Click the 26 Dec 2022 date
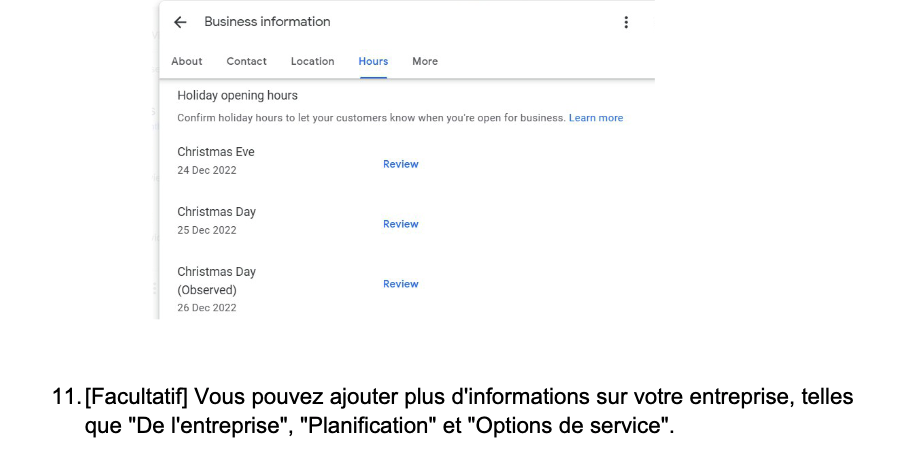This screenshot has width=908, height=451. 207,308
